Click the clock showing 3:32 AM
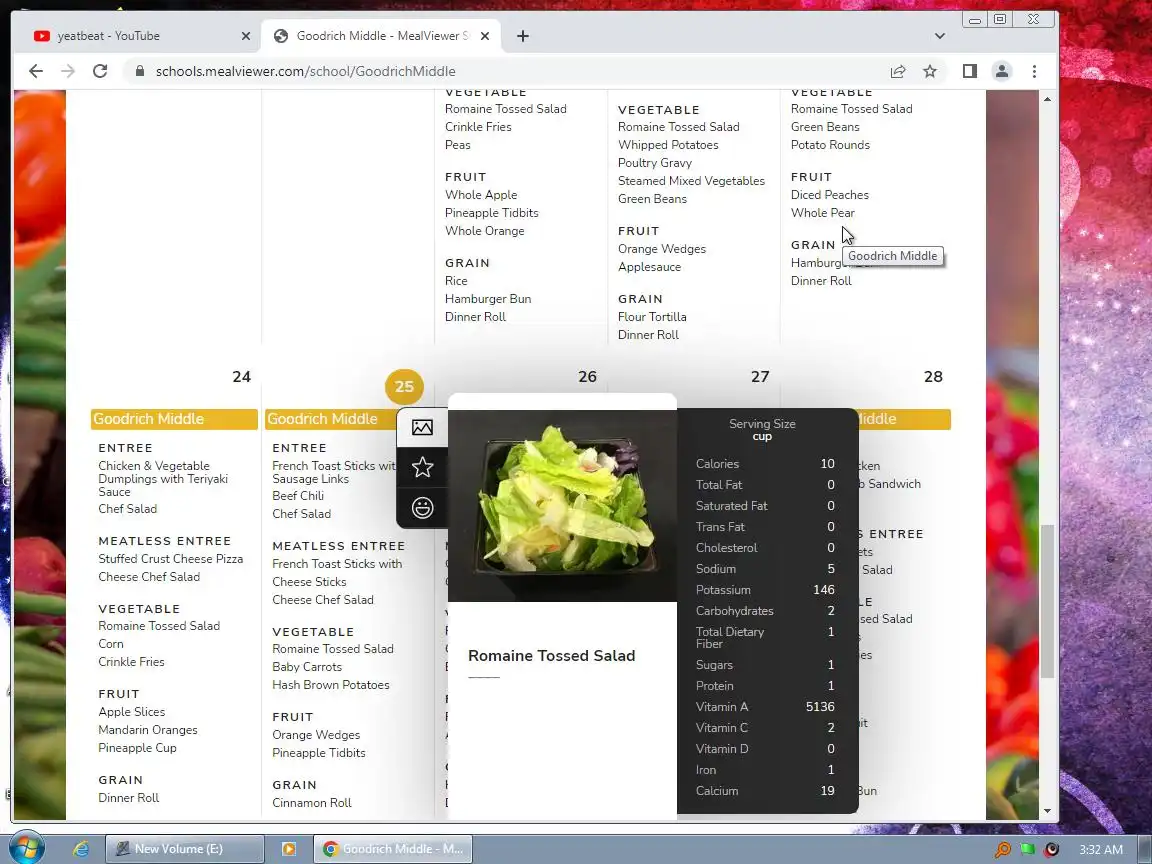This screenshot has width=1152, height=864. (x=1101, y=849)
